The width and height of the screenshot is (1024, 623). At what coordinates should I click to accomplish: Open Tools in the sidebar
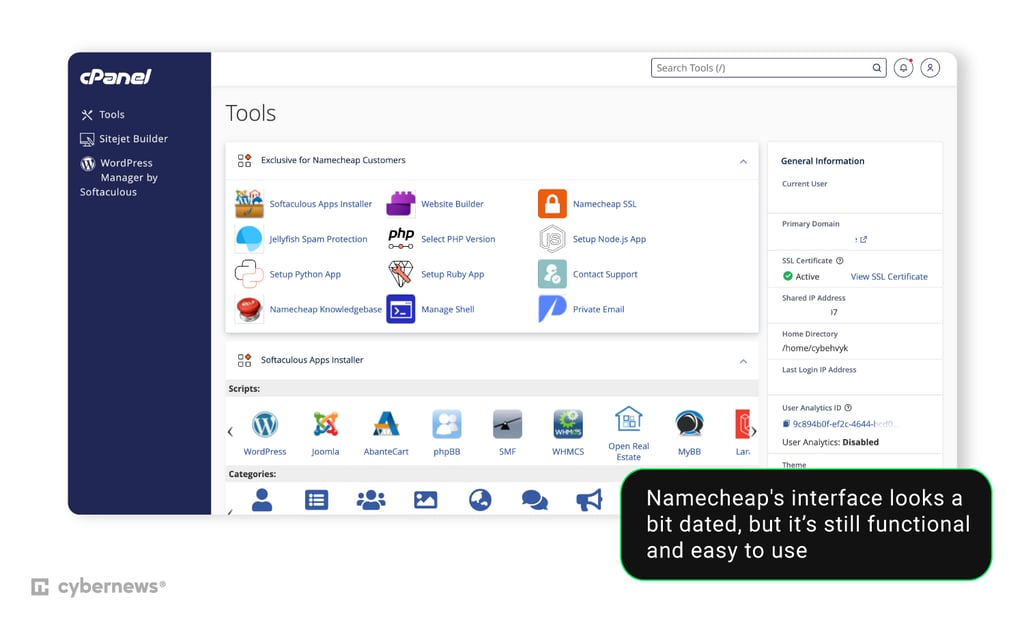pos(103,115)
